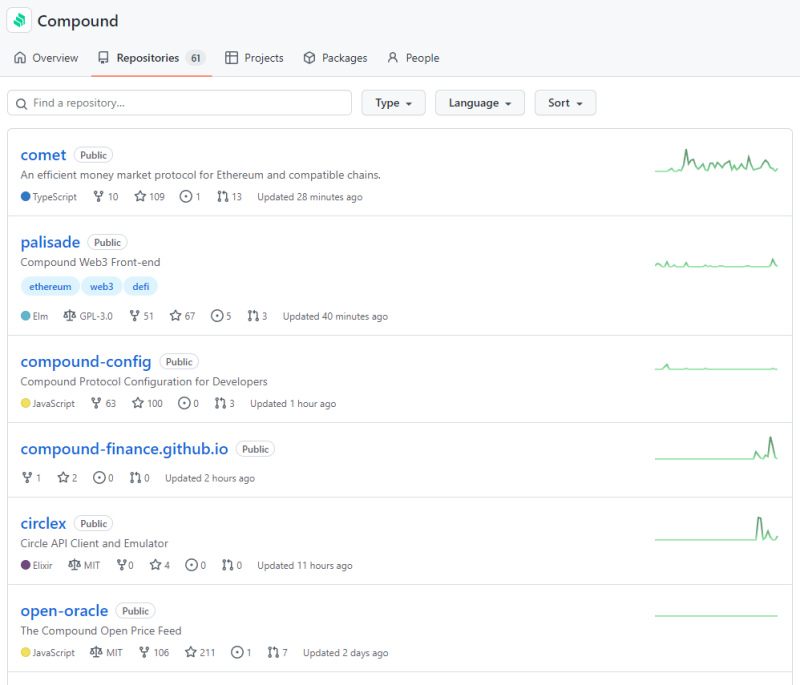
Task: Click open-oracle's issues icon
Action: pos(237,652)
